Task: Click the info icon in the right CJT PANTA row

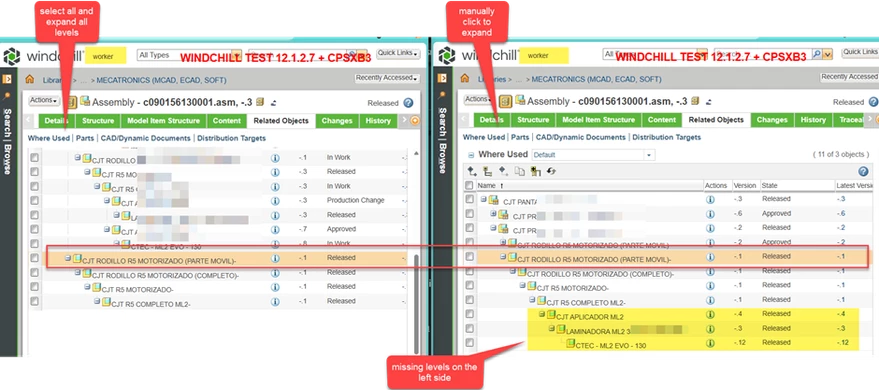Action: pos(710,199)
